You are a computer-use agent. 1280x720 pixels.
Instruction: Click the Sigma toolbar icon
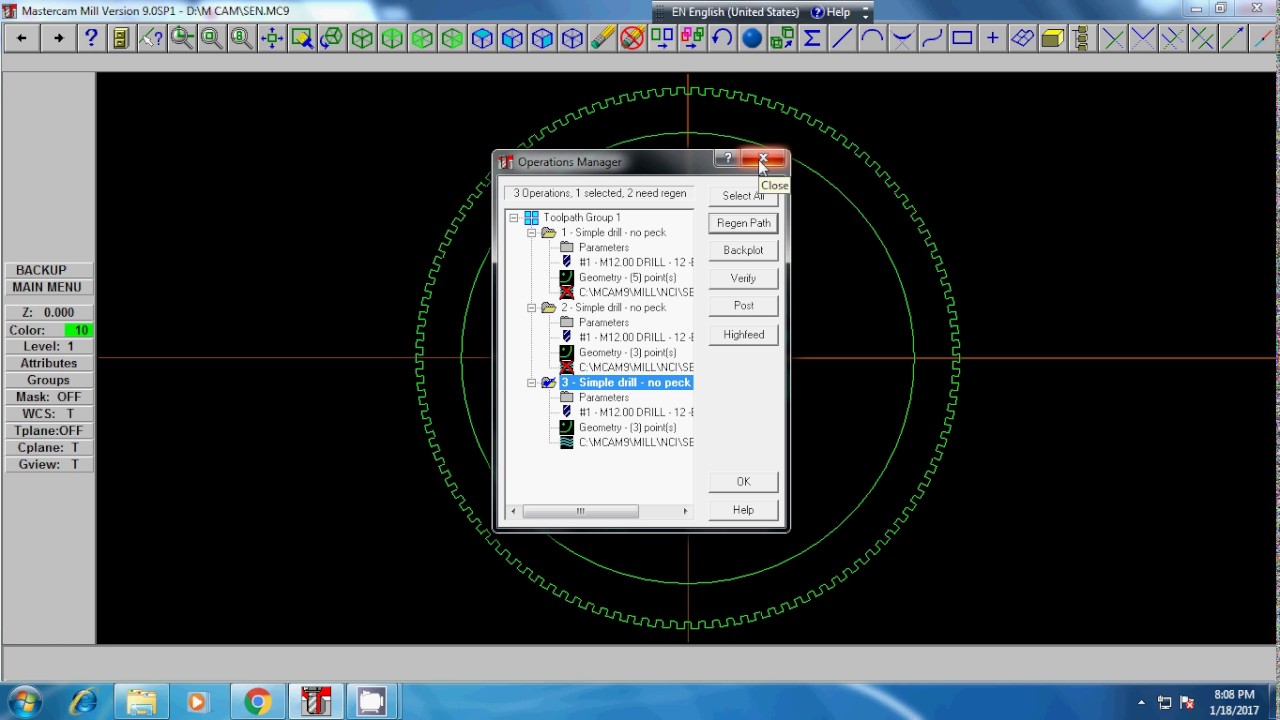812,38
